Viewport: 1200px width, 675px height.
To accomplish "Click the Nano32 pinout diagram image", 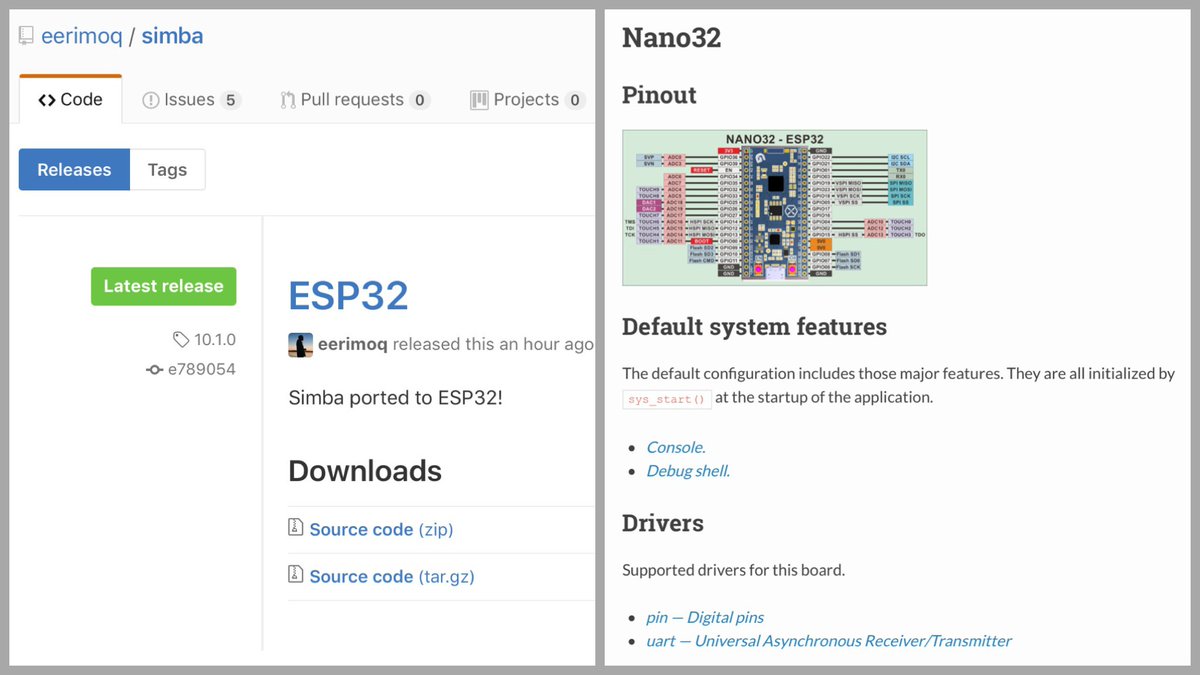I will tap(774, 207).
